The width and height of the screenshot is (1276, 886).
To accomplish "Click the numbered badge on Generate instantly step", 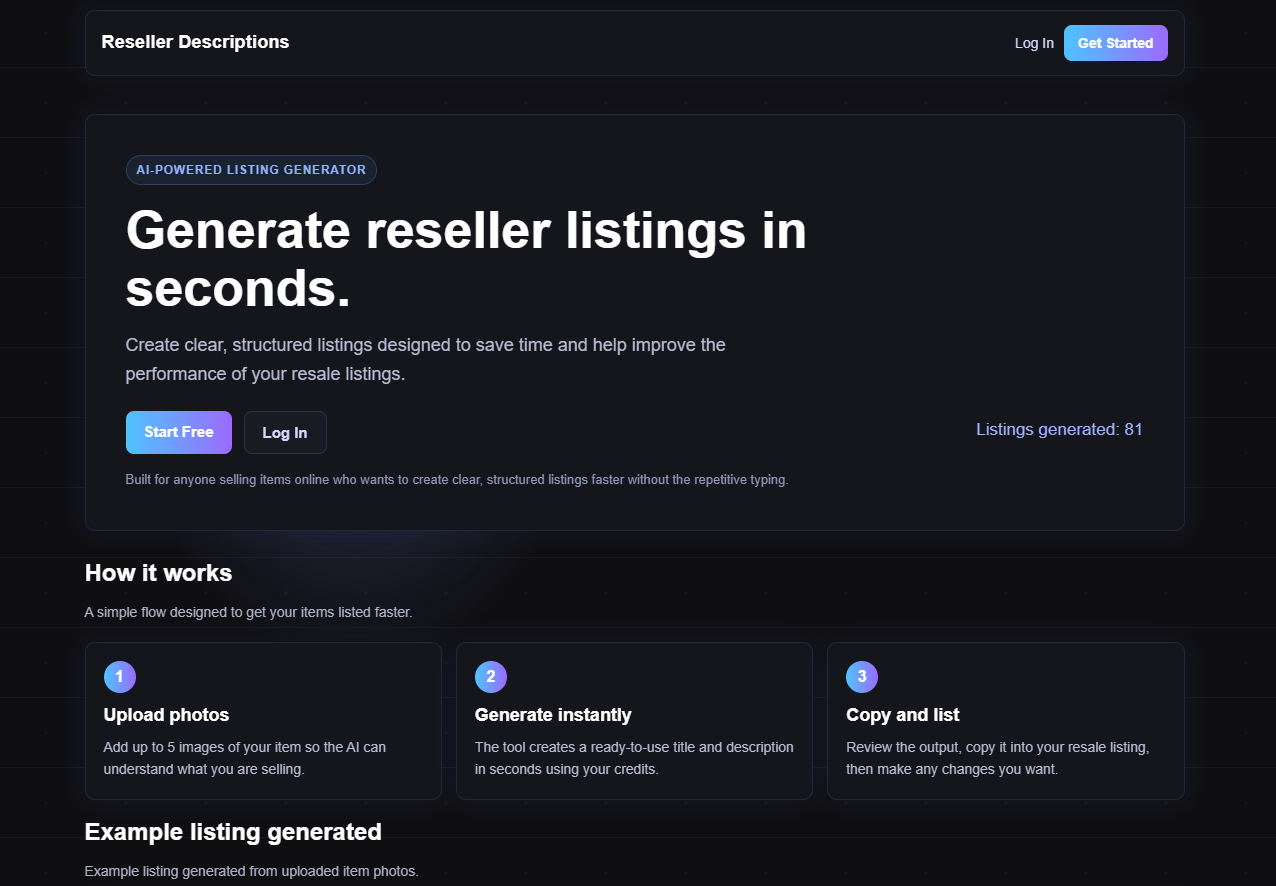I will coord(491,677).
